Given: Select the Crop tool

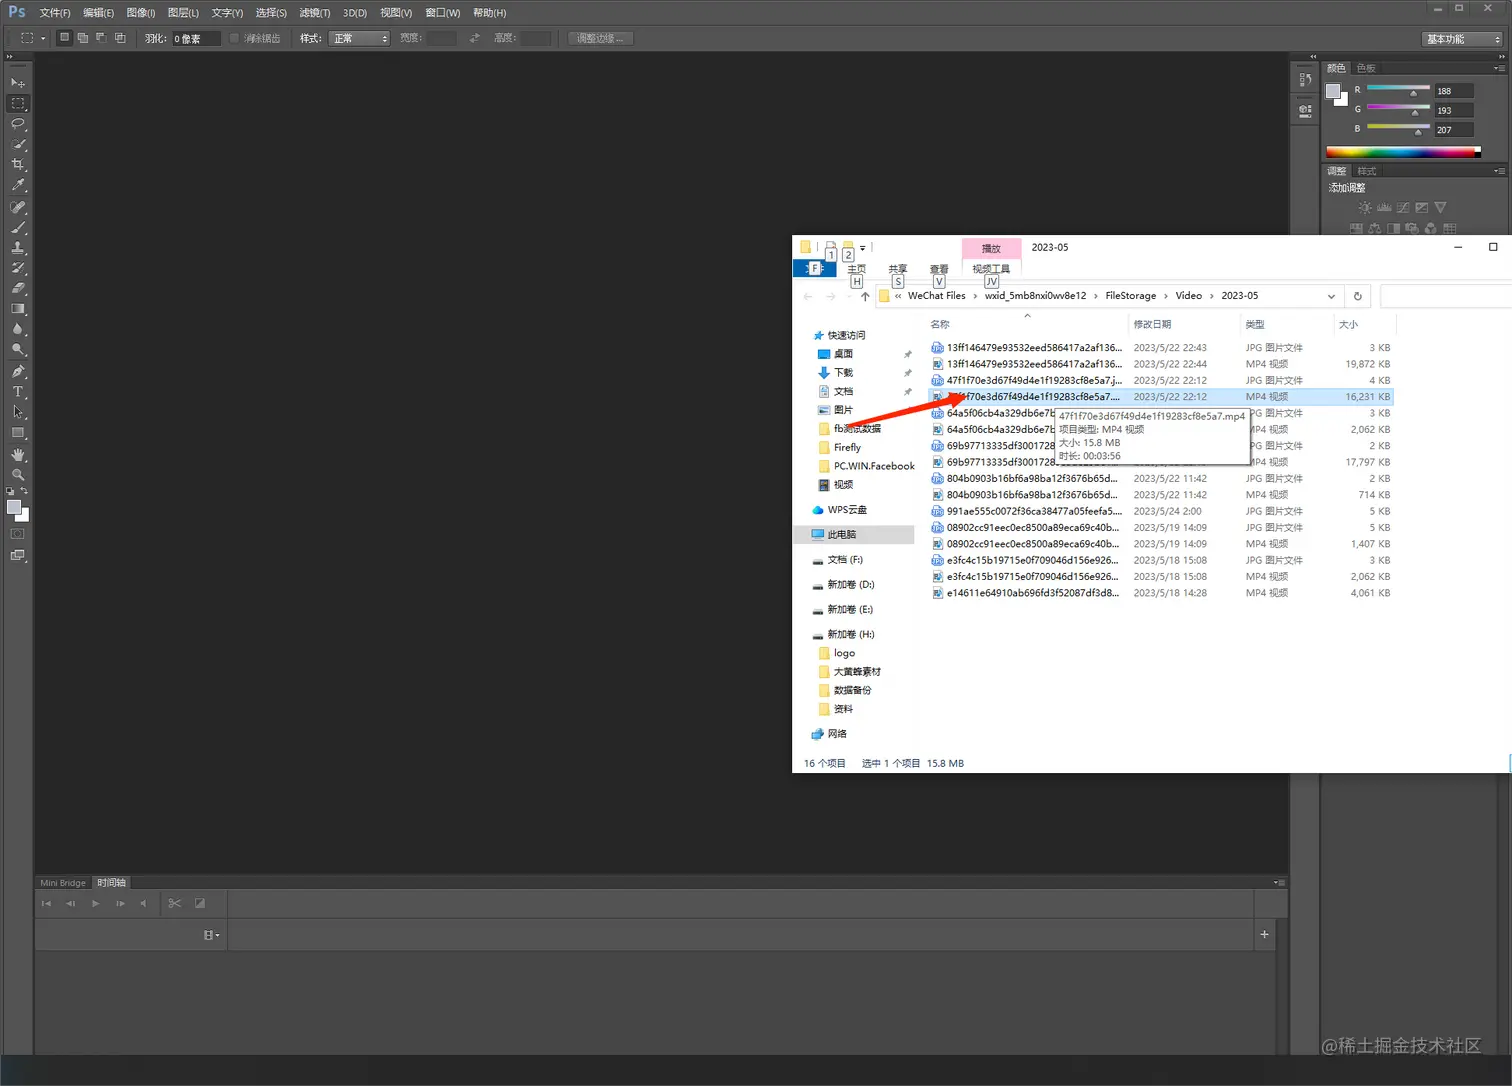Looking at the screenshot, I should click(18, 165).
